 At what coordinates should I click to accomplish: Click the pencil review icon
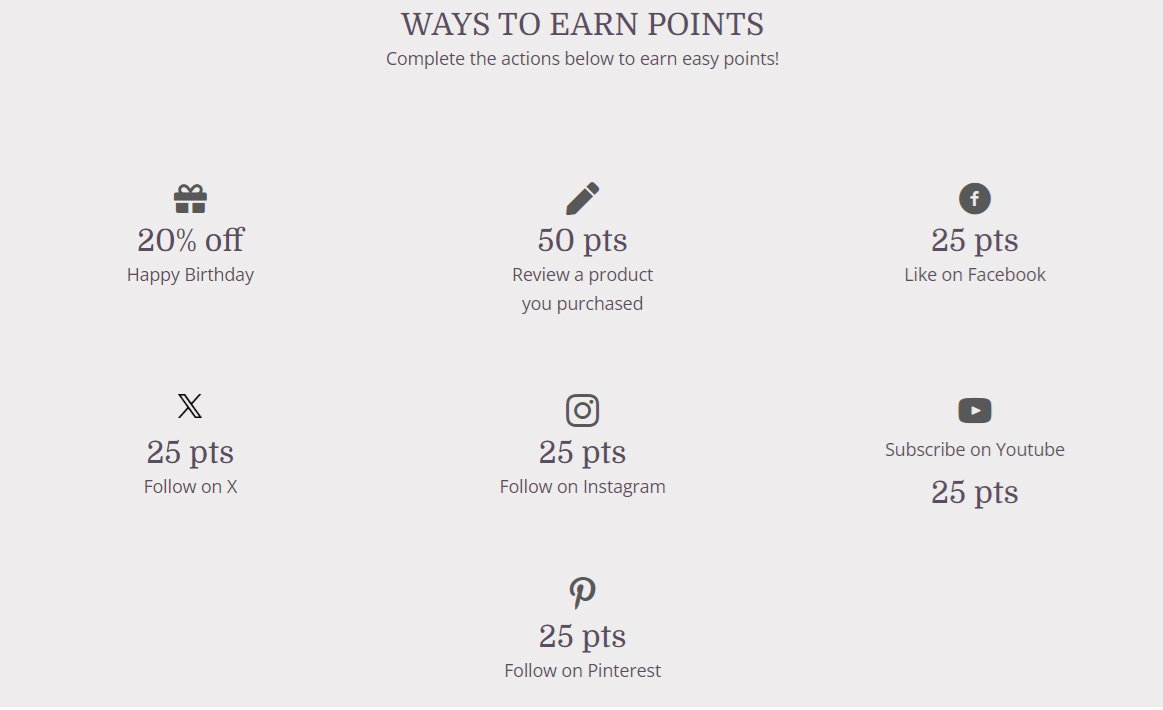(x=582, y=198)
